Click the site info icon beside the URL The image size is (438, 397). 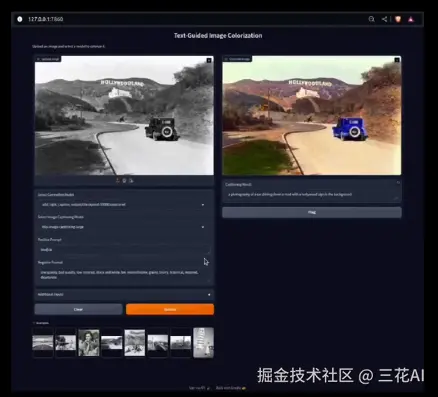click(20, 19)
